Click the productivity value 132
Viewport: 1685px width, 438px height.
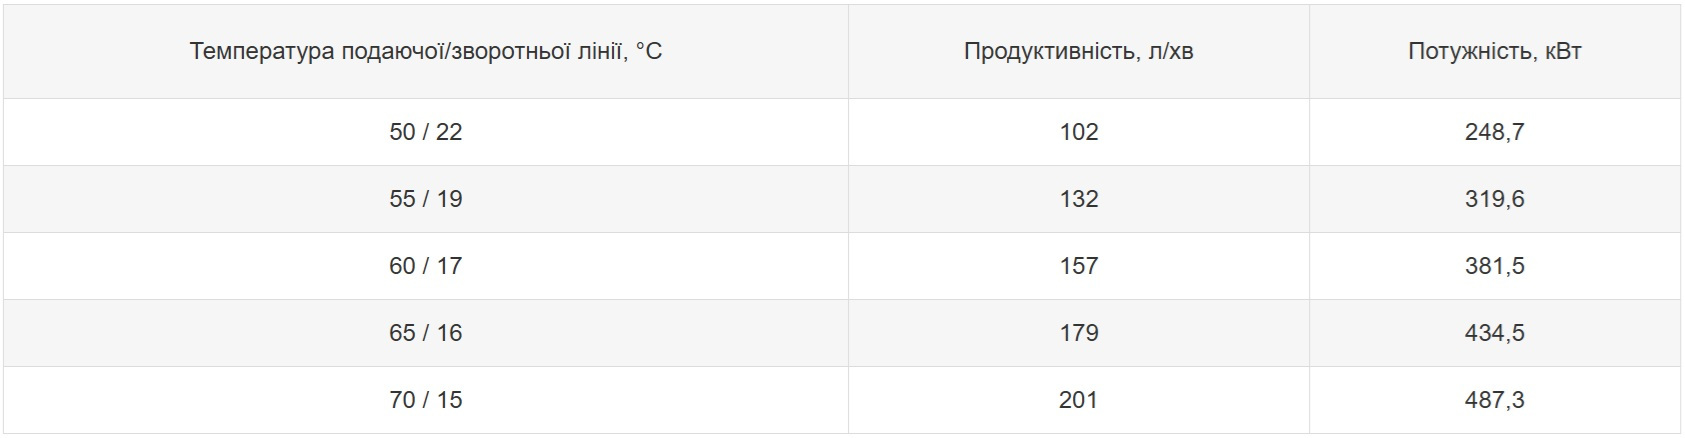(1078, 199)
